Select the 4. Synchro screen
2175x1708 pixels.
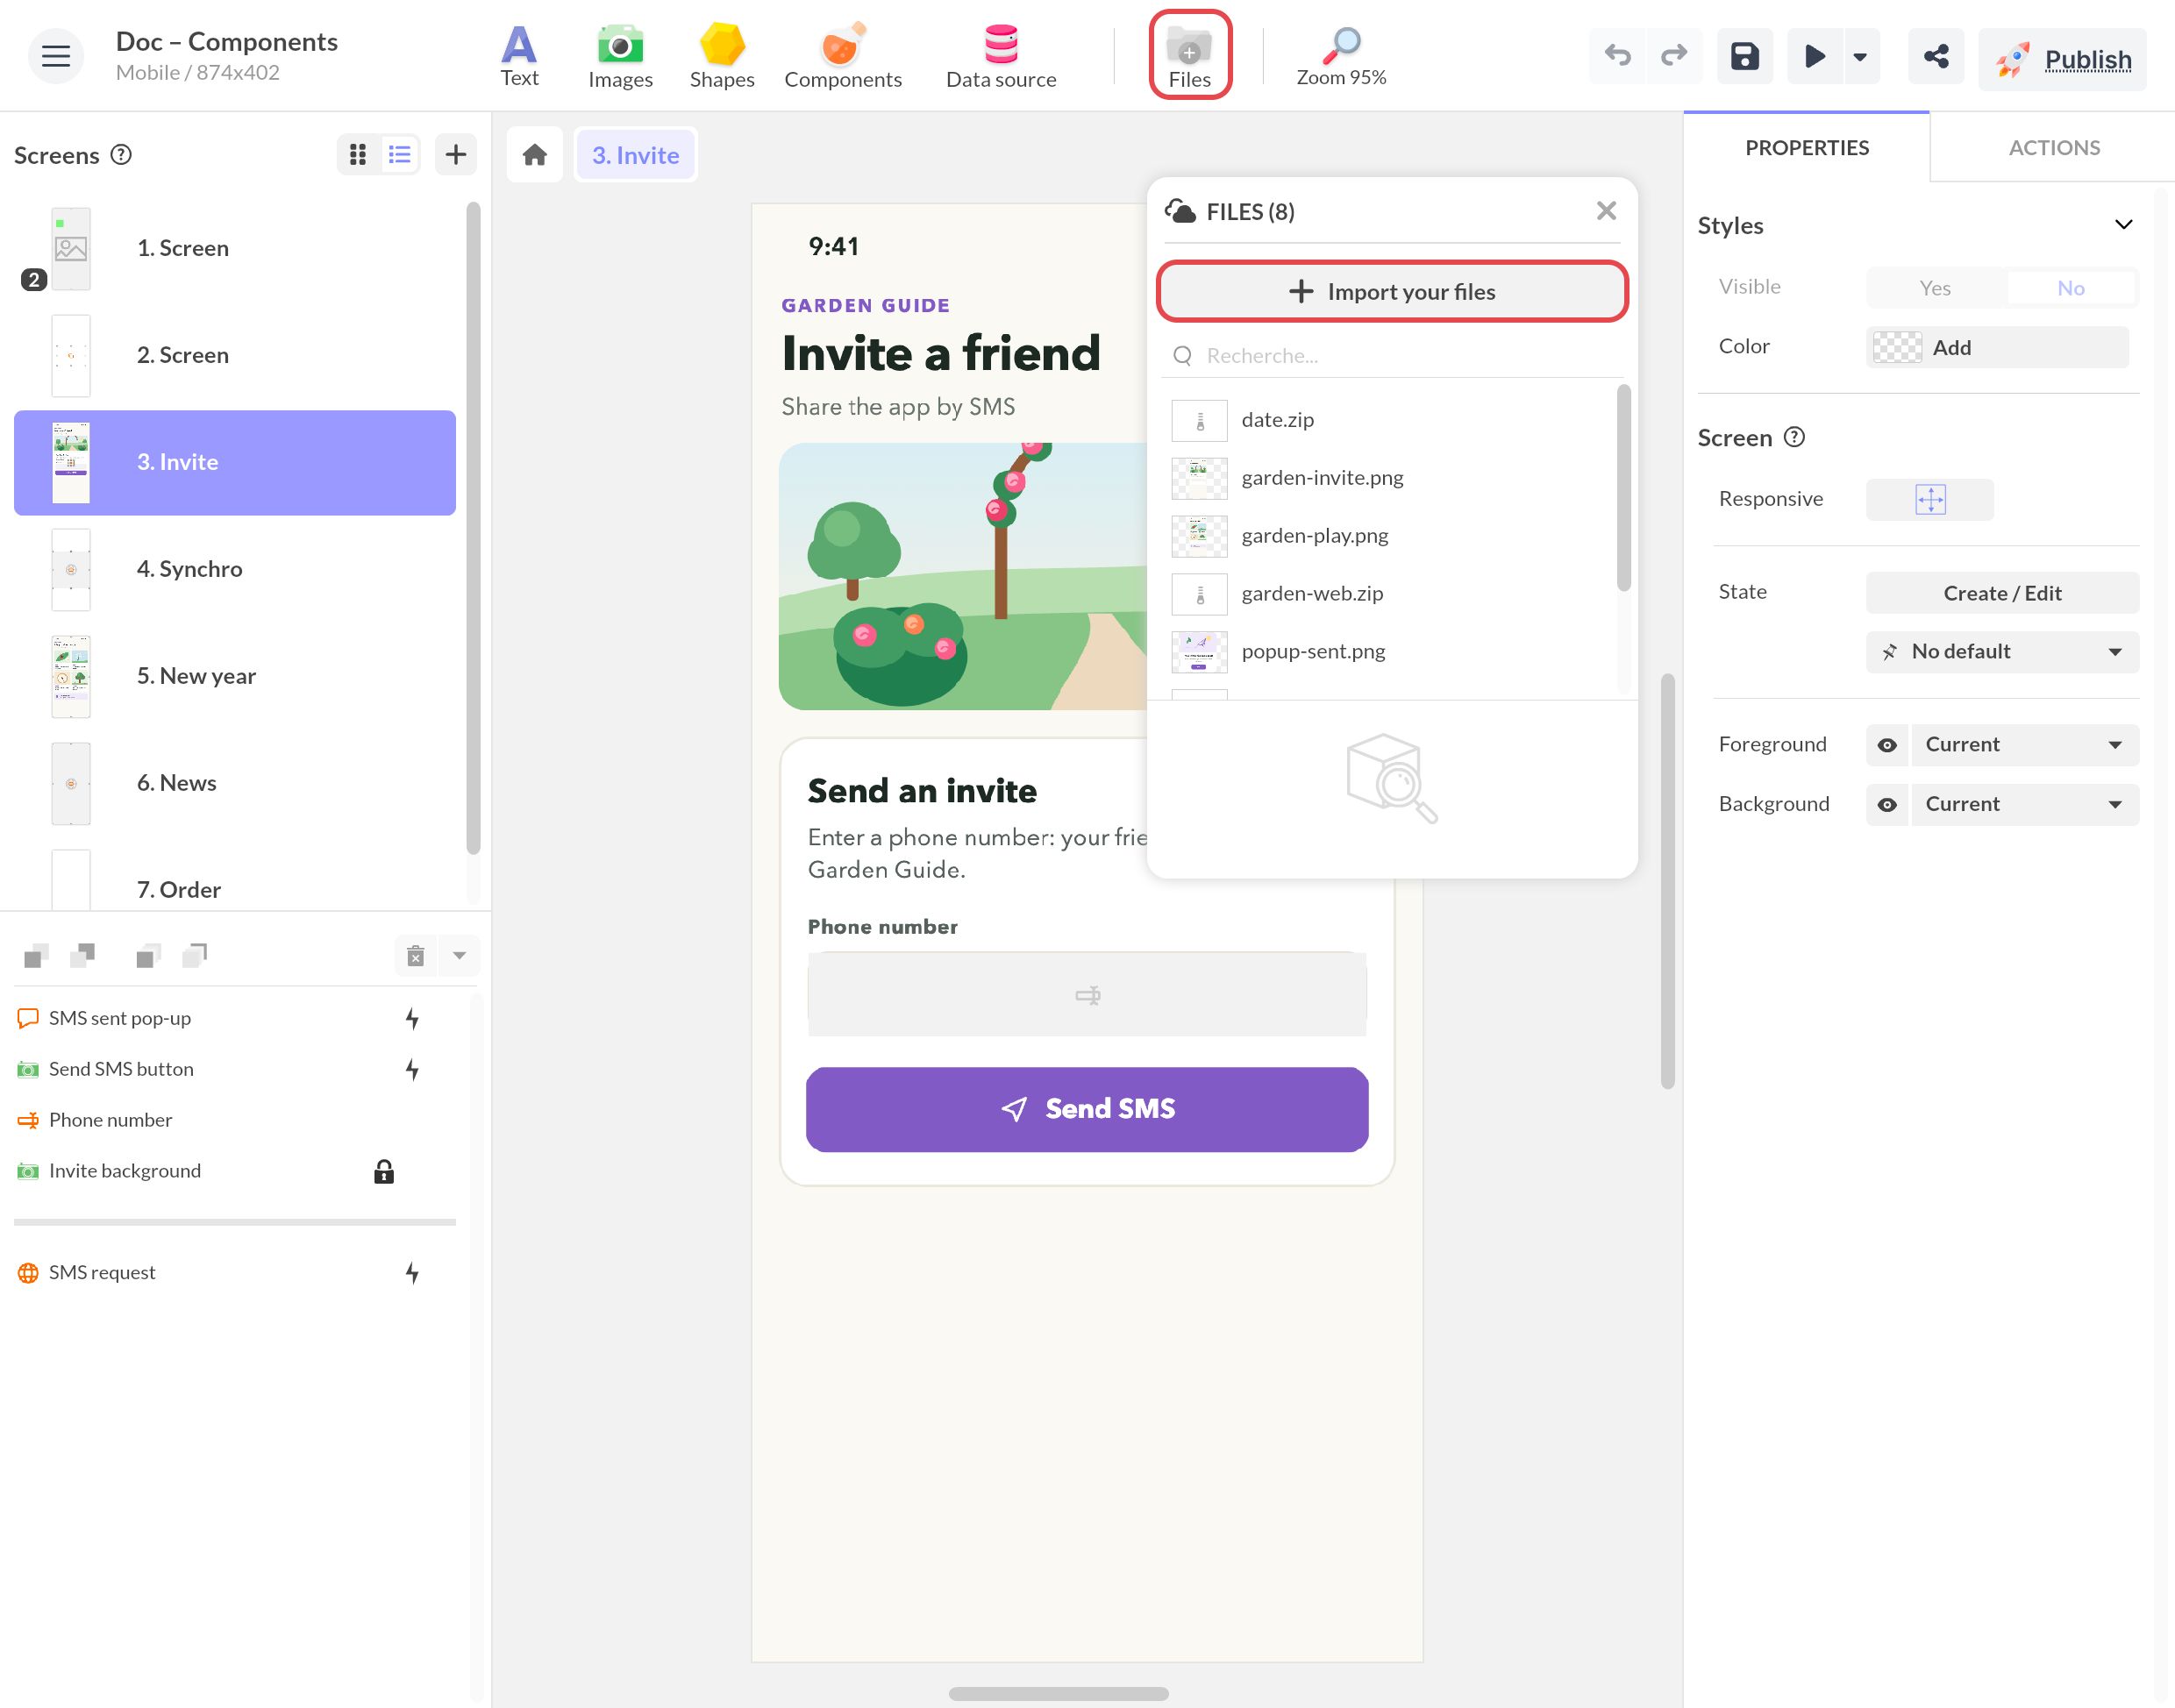235,569
